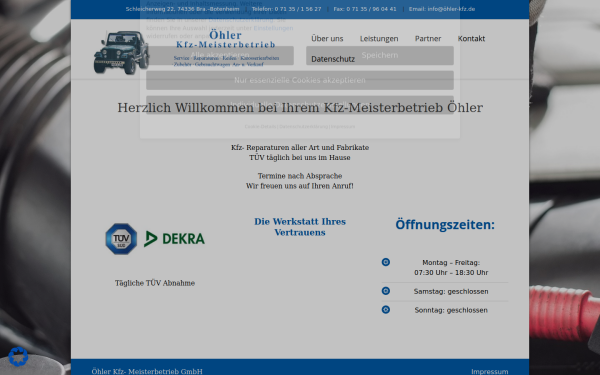Open the Impressum link in the footer

click(x=489, y=372)
